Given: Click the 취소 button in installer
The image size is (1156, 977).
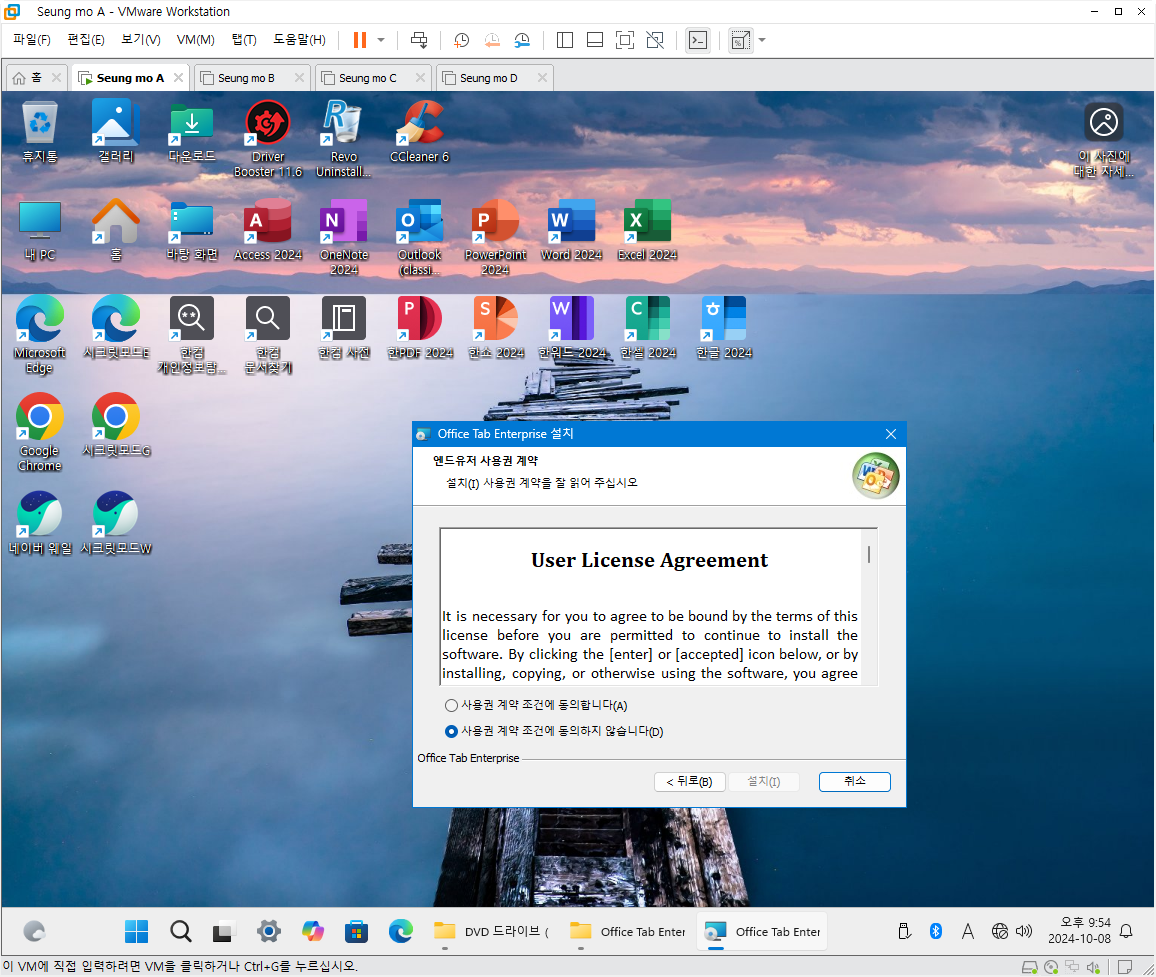Looking at the screenshot, I should tap(854, 782).
